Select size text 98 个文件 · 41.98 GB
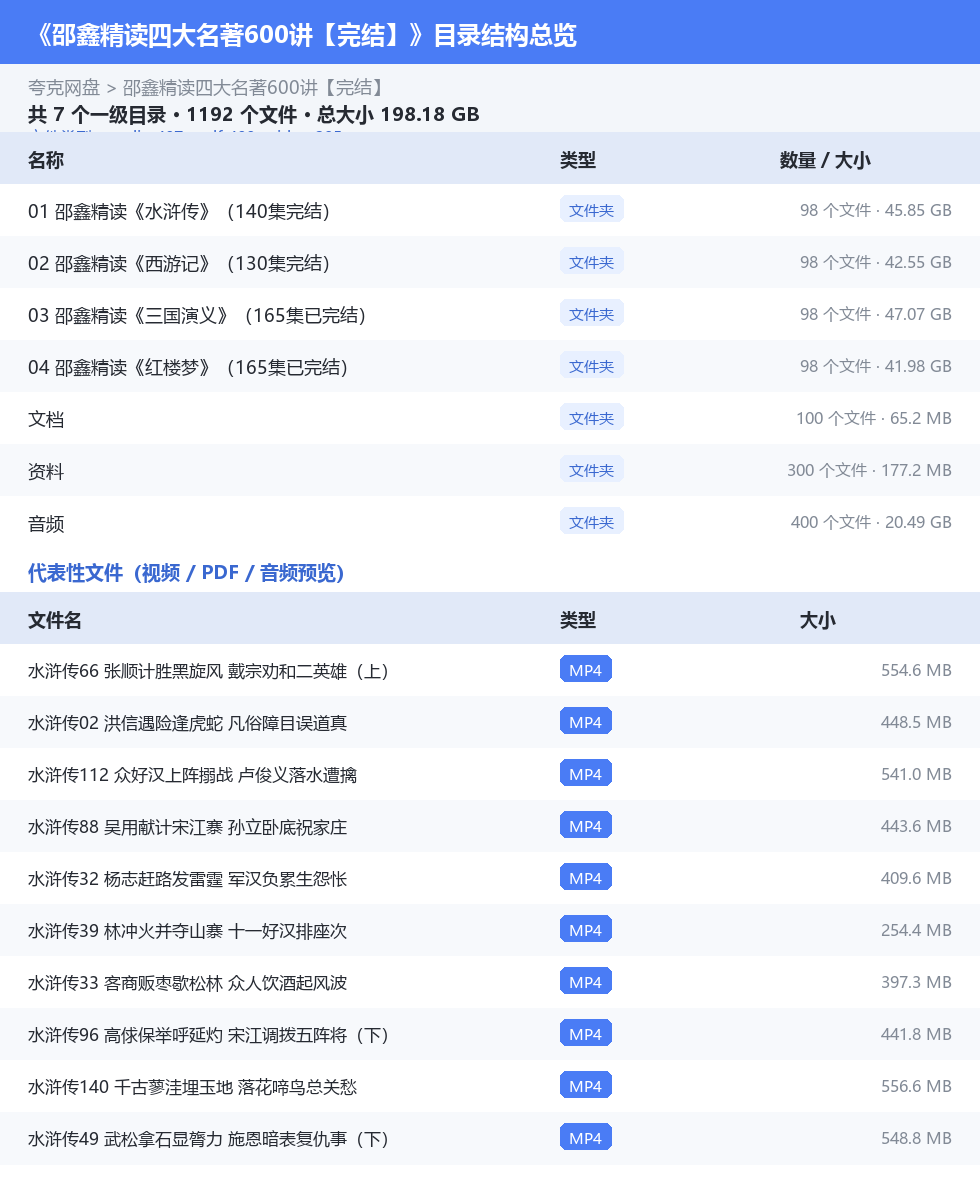Screen dimensions: 980x1196 (876, 366)
